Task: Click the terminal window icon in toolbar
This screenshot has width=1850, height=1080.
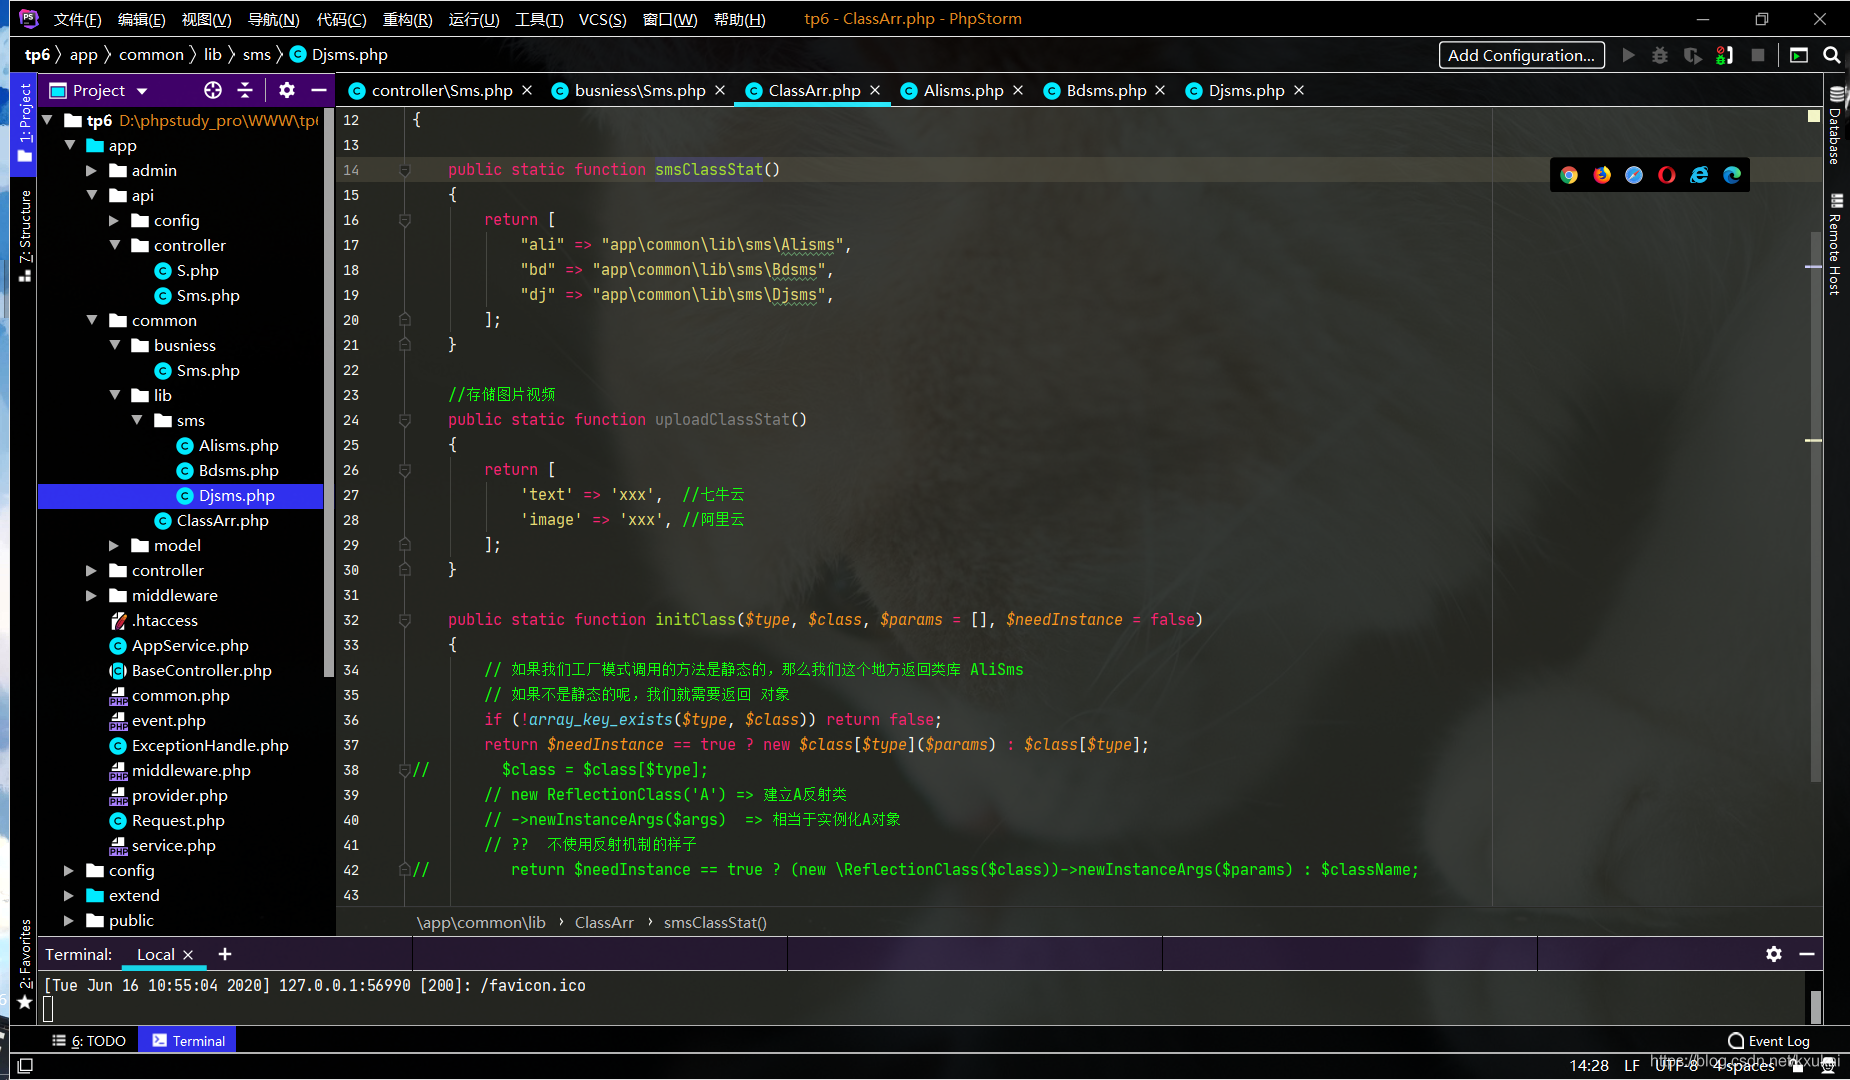Action: pyautogui.click(x=1799, y=55)
